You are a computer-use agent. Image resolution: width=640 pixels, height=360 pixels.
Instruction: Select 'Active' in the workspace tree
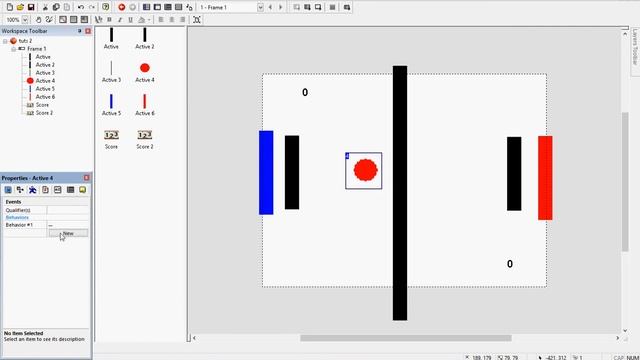point(43,57)
